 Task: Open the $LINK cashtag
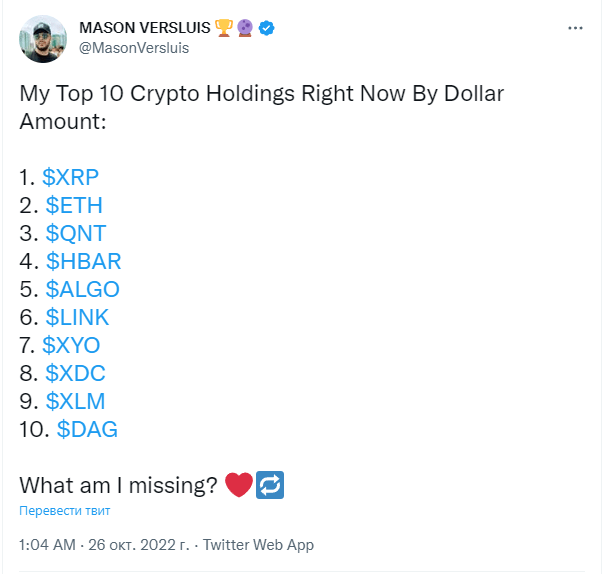tap(77, 318)
